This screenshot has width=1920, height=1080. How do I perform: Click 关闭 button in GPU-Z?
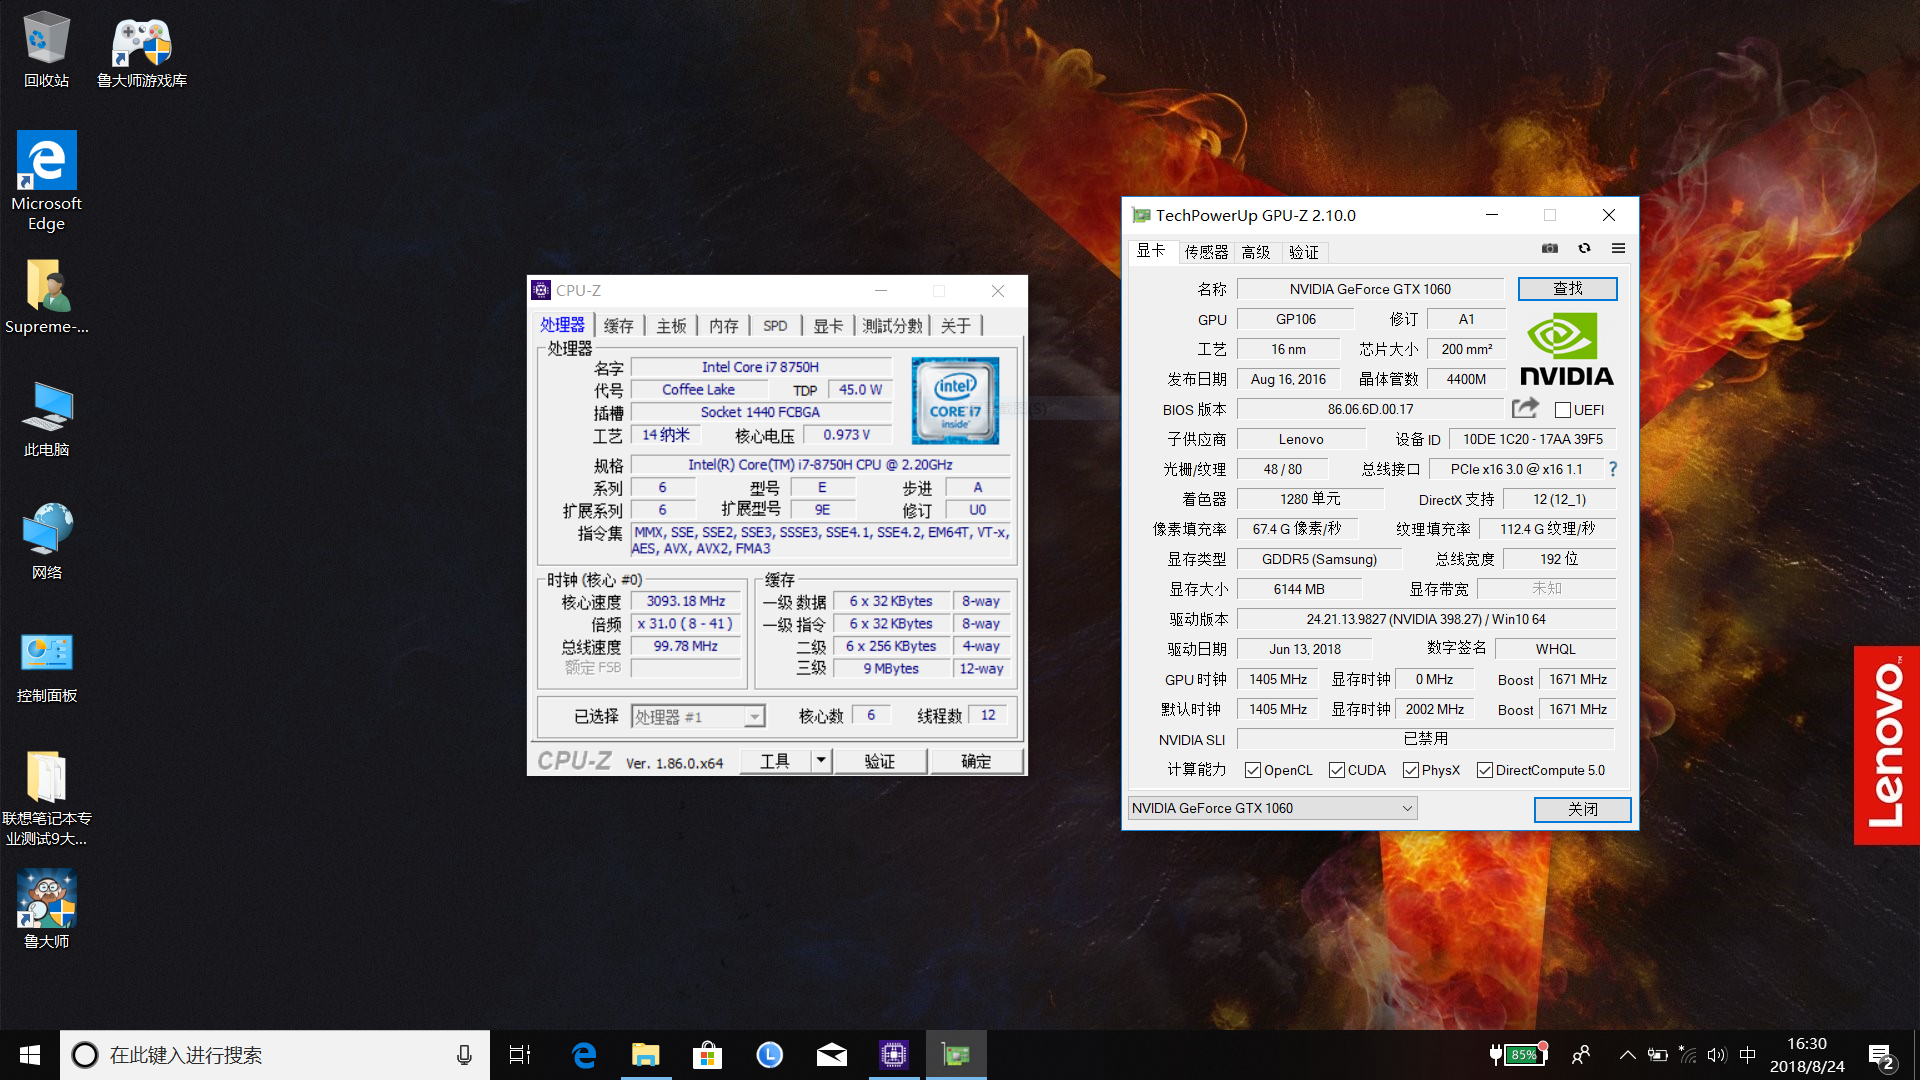(1582, 809)
